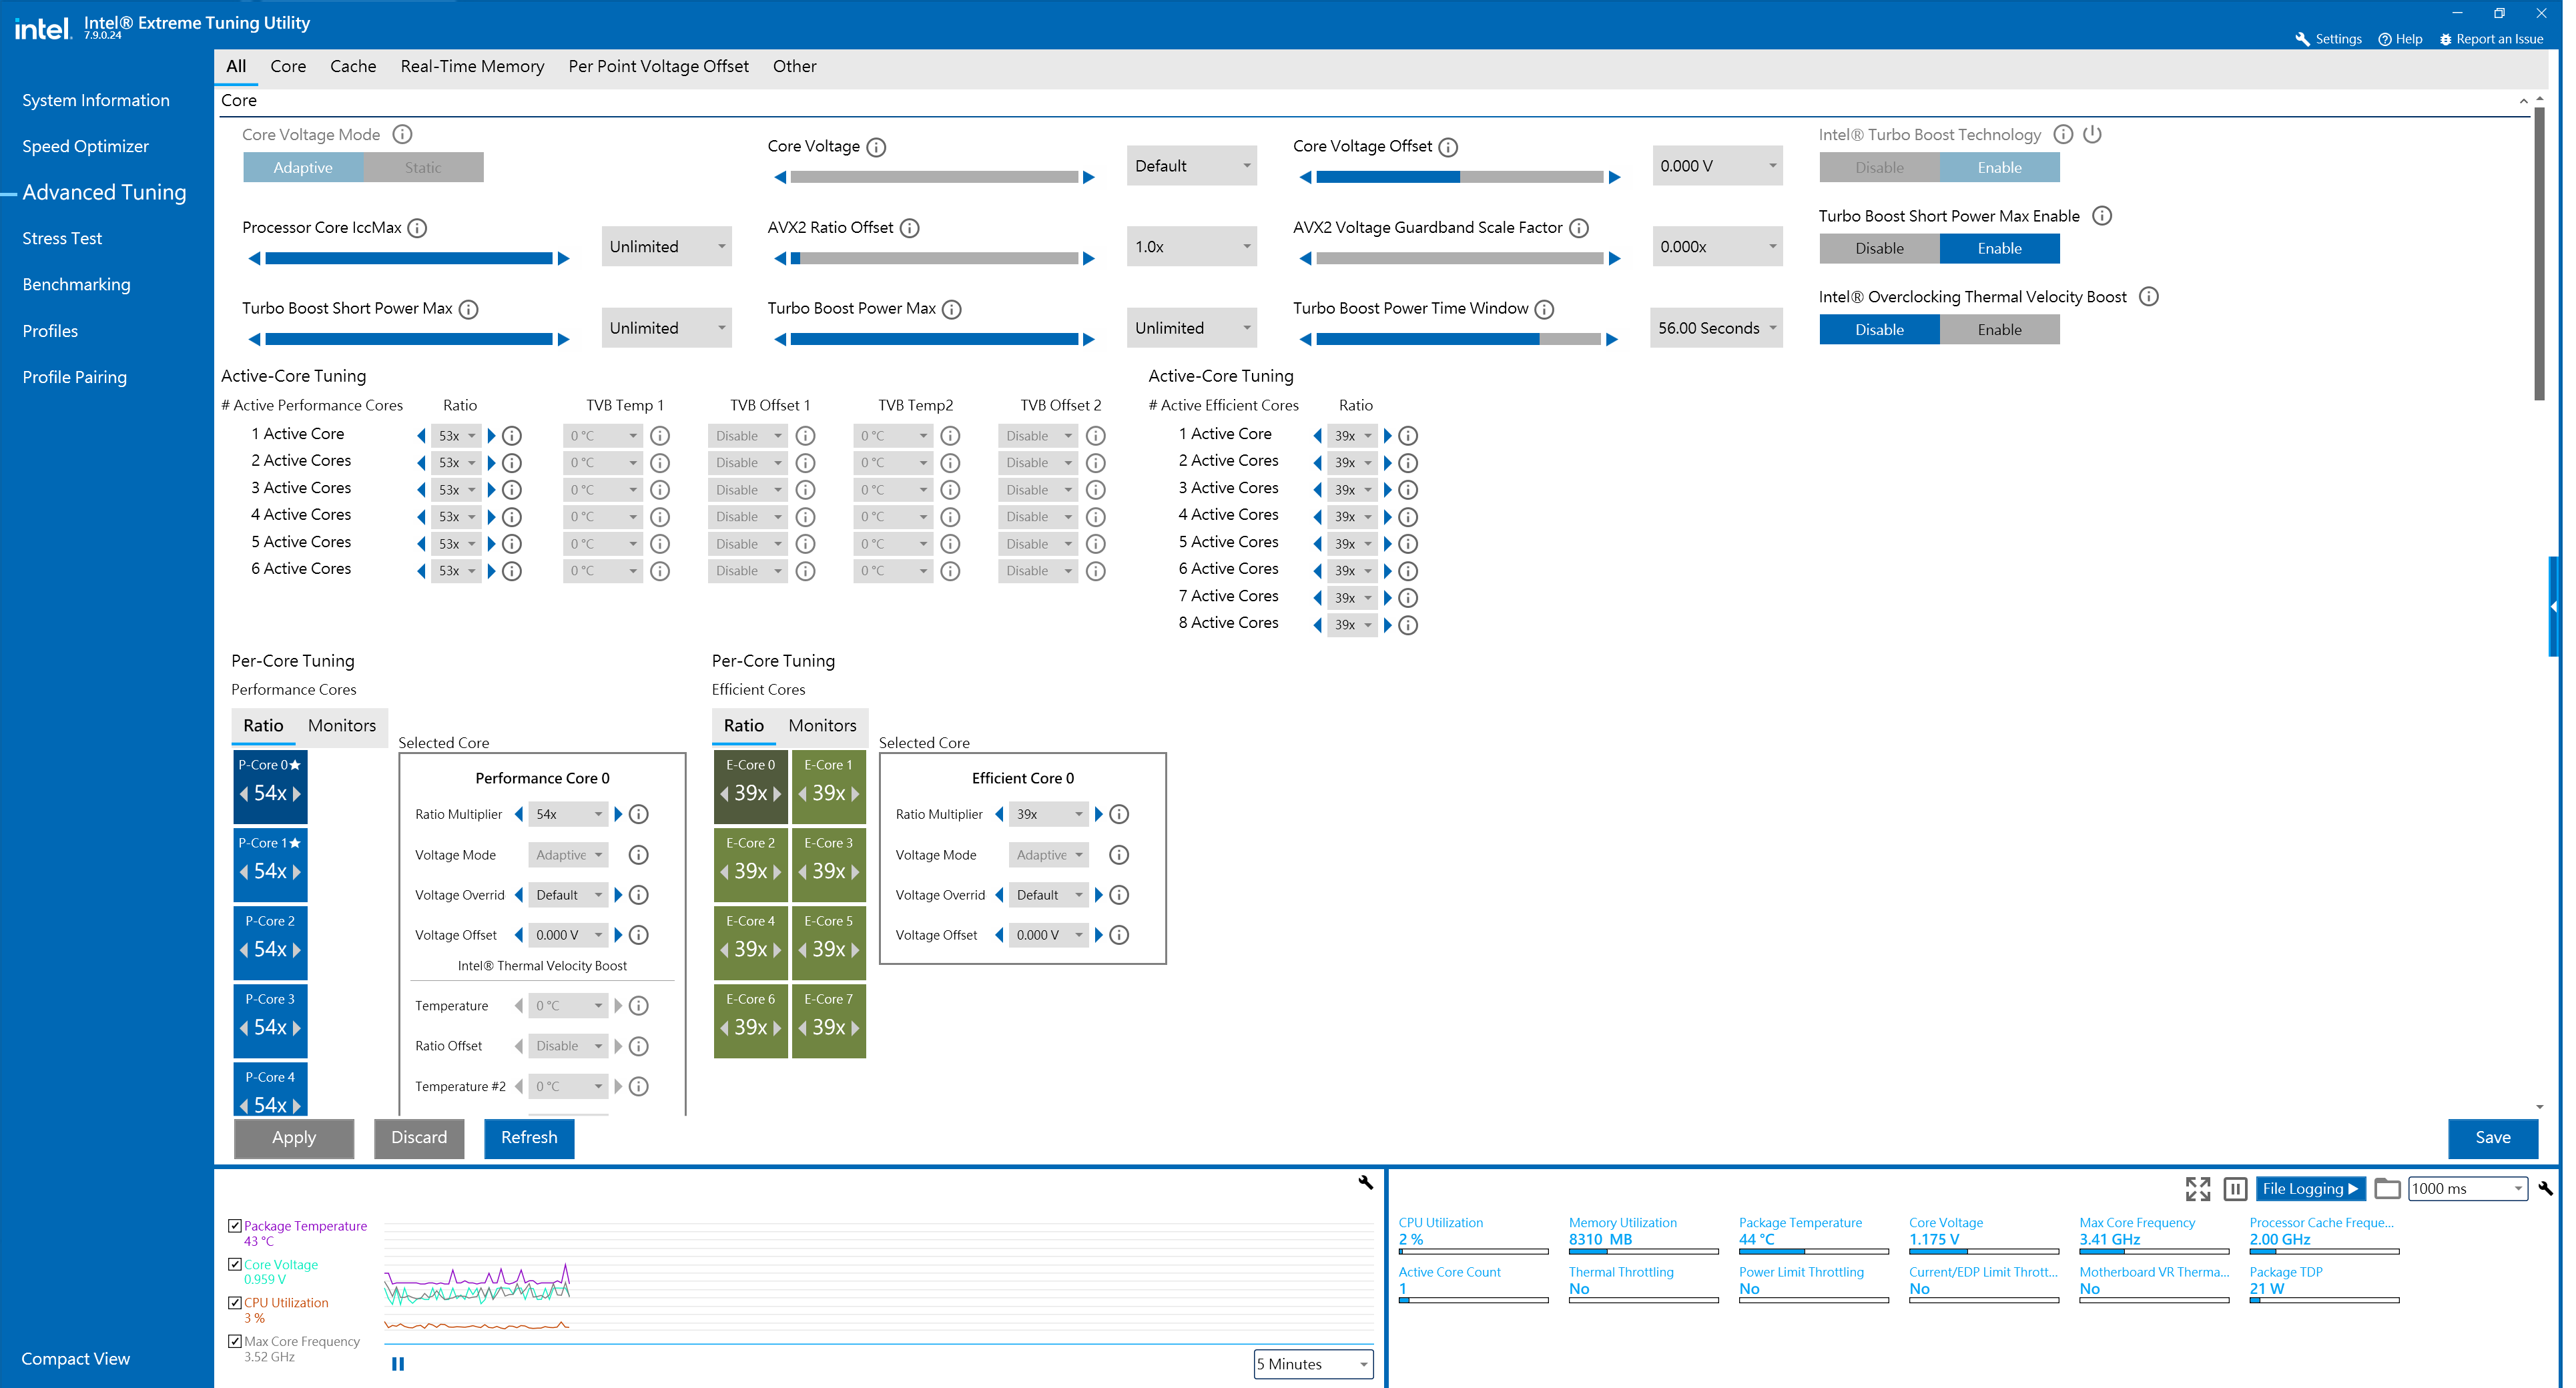Open monitor panel wrench settings at right

tap(2545, 1188)
